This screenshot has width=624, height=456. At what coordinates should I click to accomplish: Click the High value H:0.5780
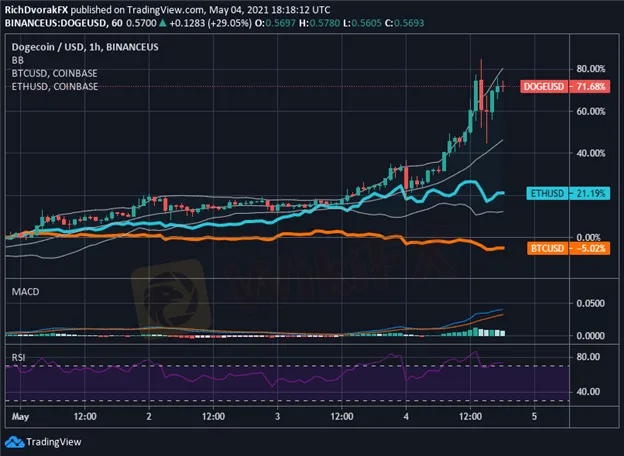coord(320,23)
